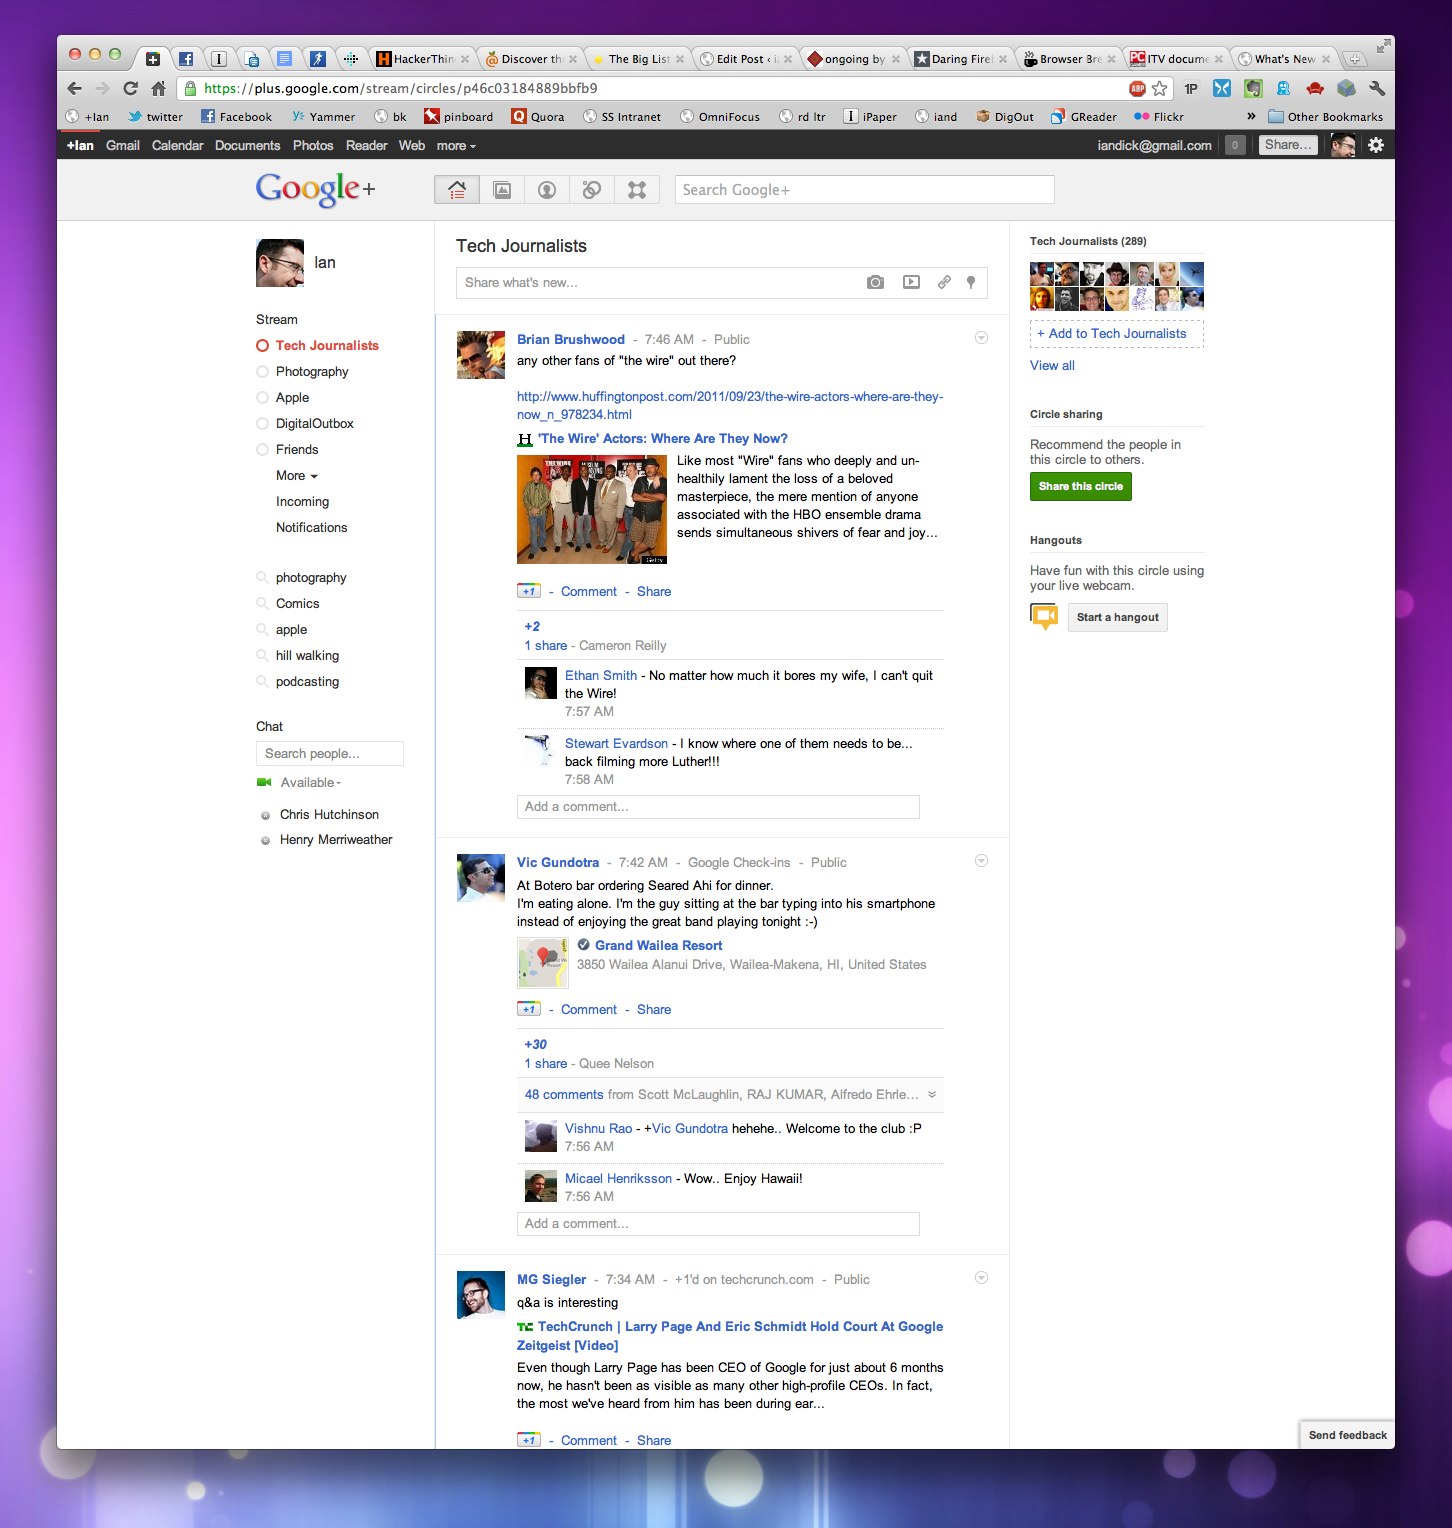This screenshot has width=1452, height=1528.
Task: Attach a link using the link icon
Action: click(944, 283)
